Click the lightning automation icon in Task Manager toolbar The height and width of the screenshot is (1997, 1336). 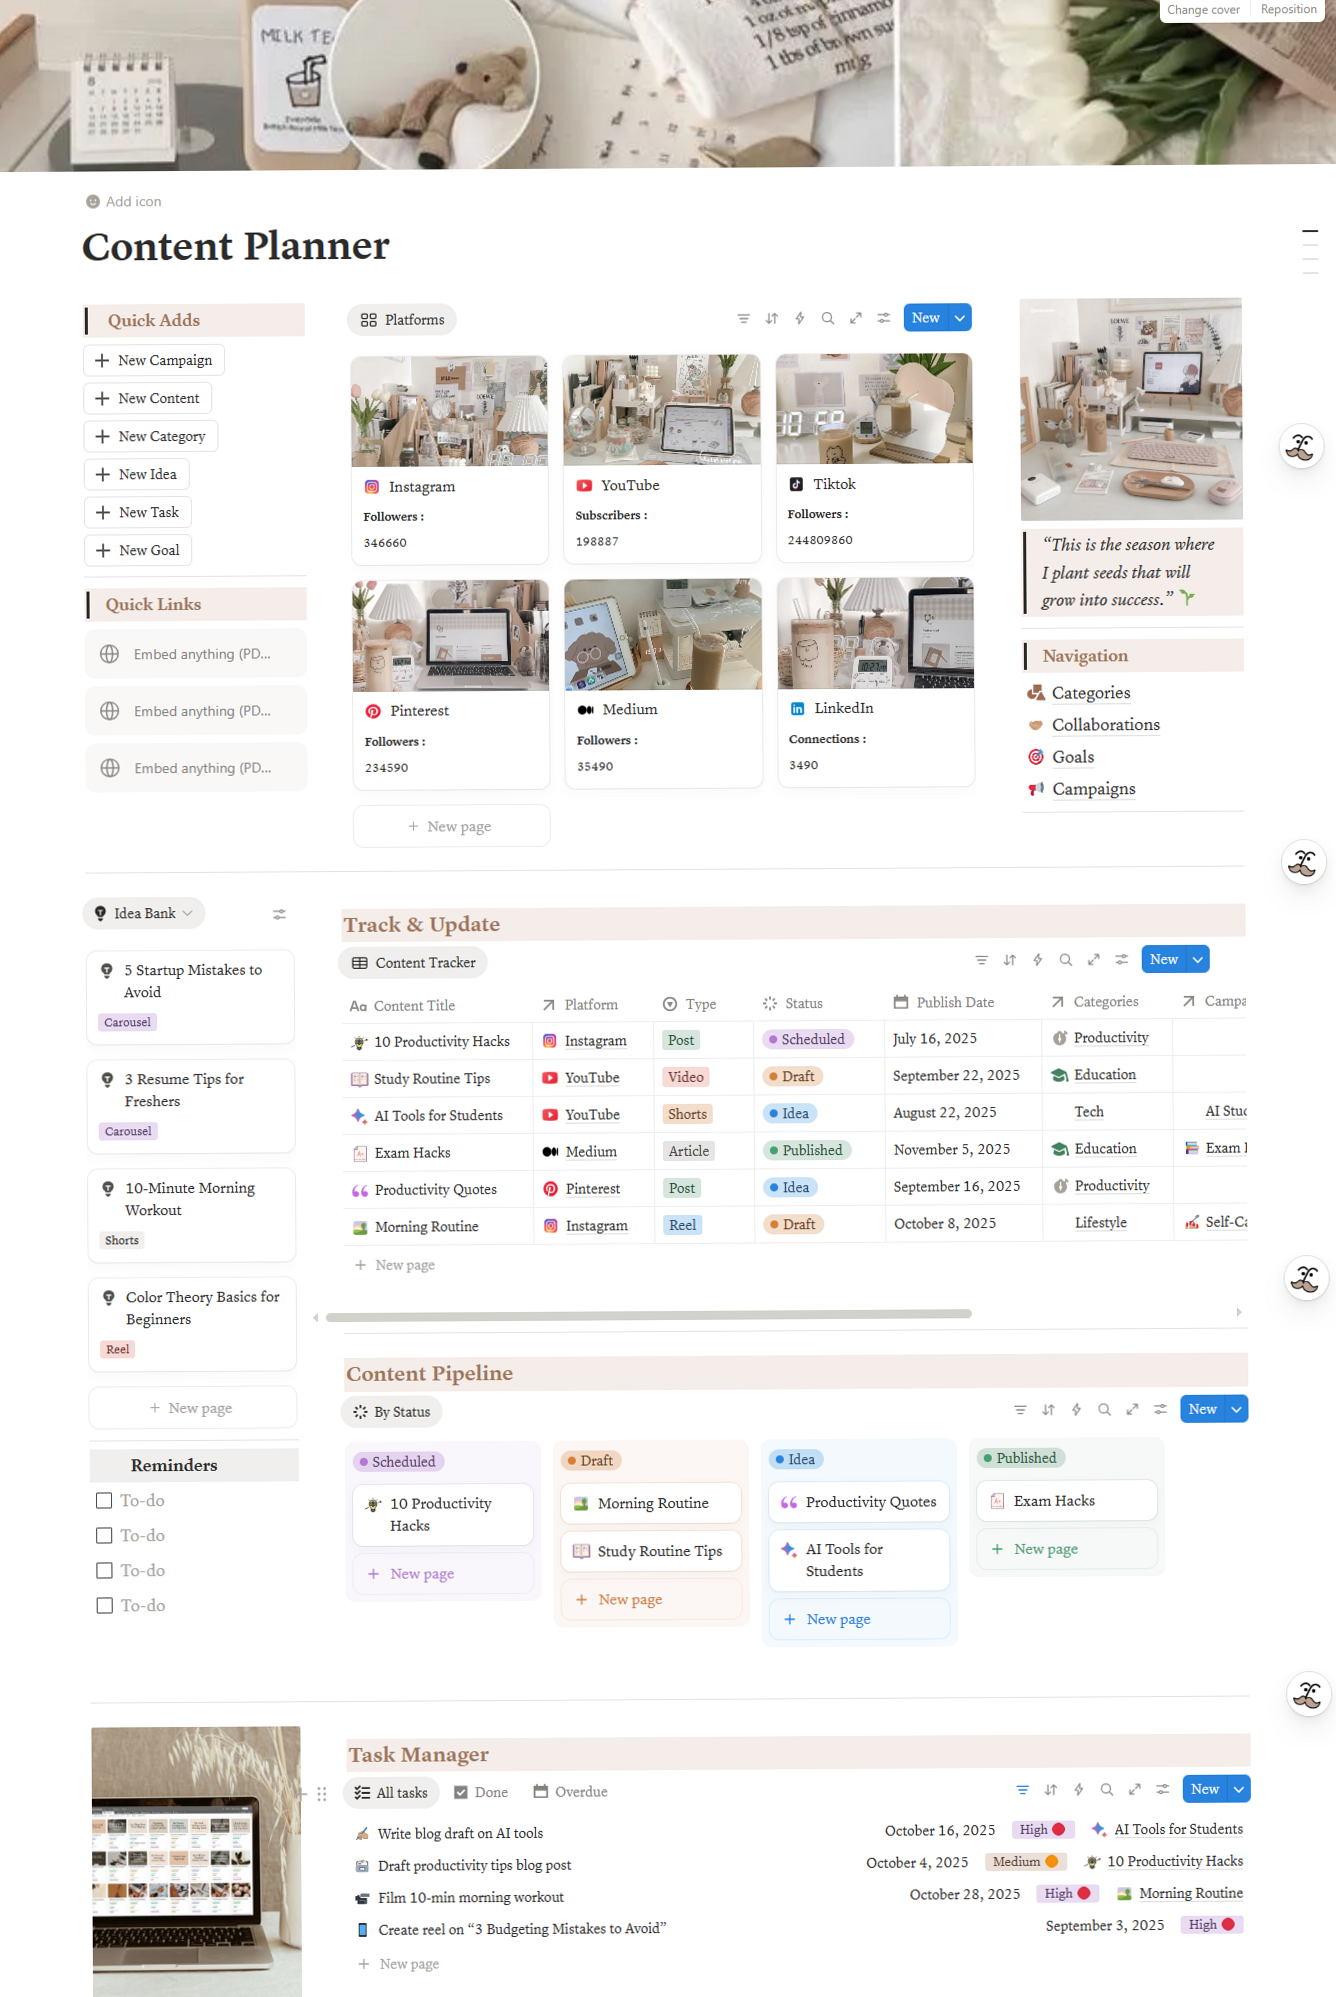(x=1078, y=1789)
